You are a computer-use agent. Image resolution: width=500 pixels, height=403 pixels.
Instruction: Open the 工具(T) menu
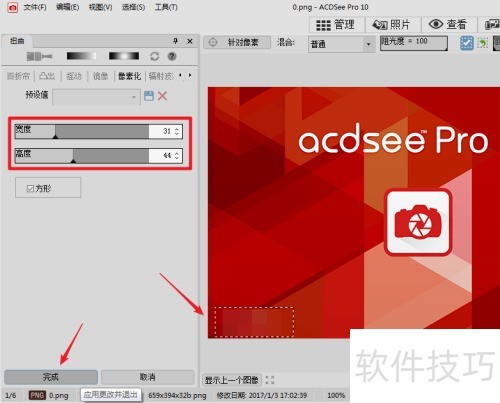[166, 7]
